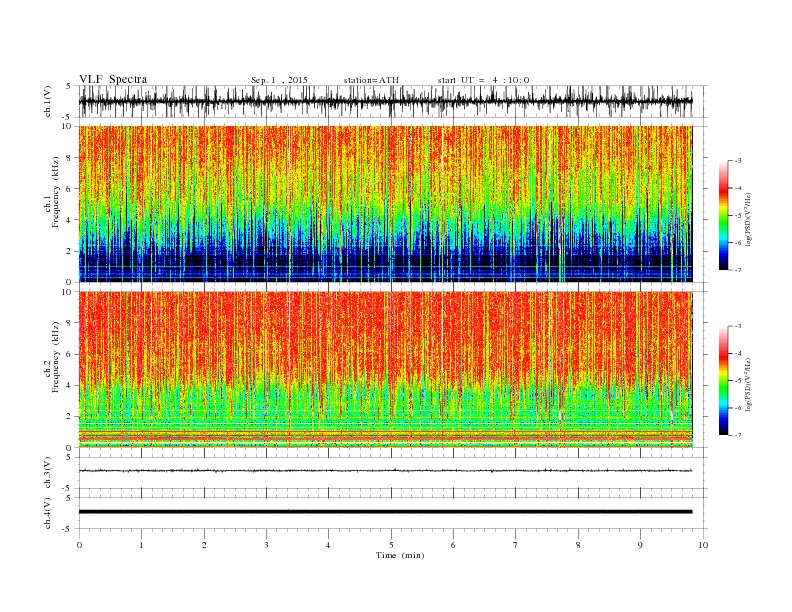Click the "station=ATH" header label
792x612 pixels.
point(371,80)
